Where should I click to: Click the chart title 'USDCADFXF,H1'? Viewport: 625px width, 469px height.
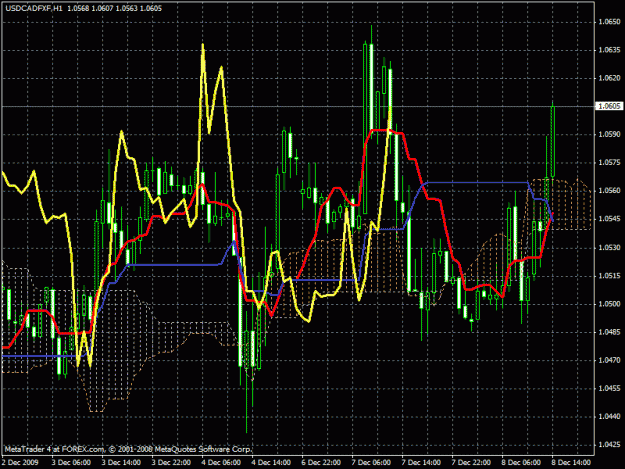pos(34,8)
